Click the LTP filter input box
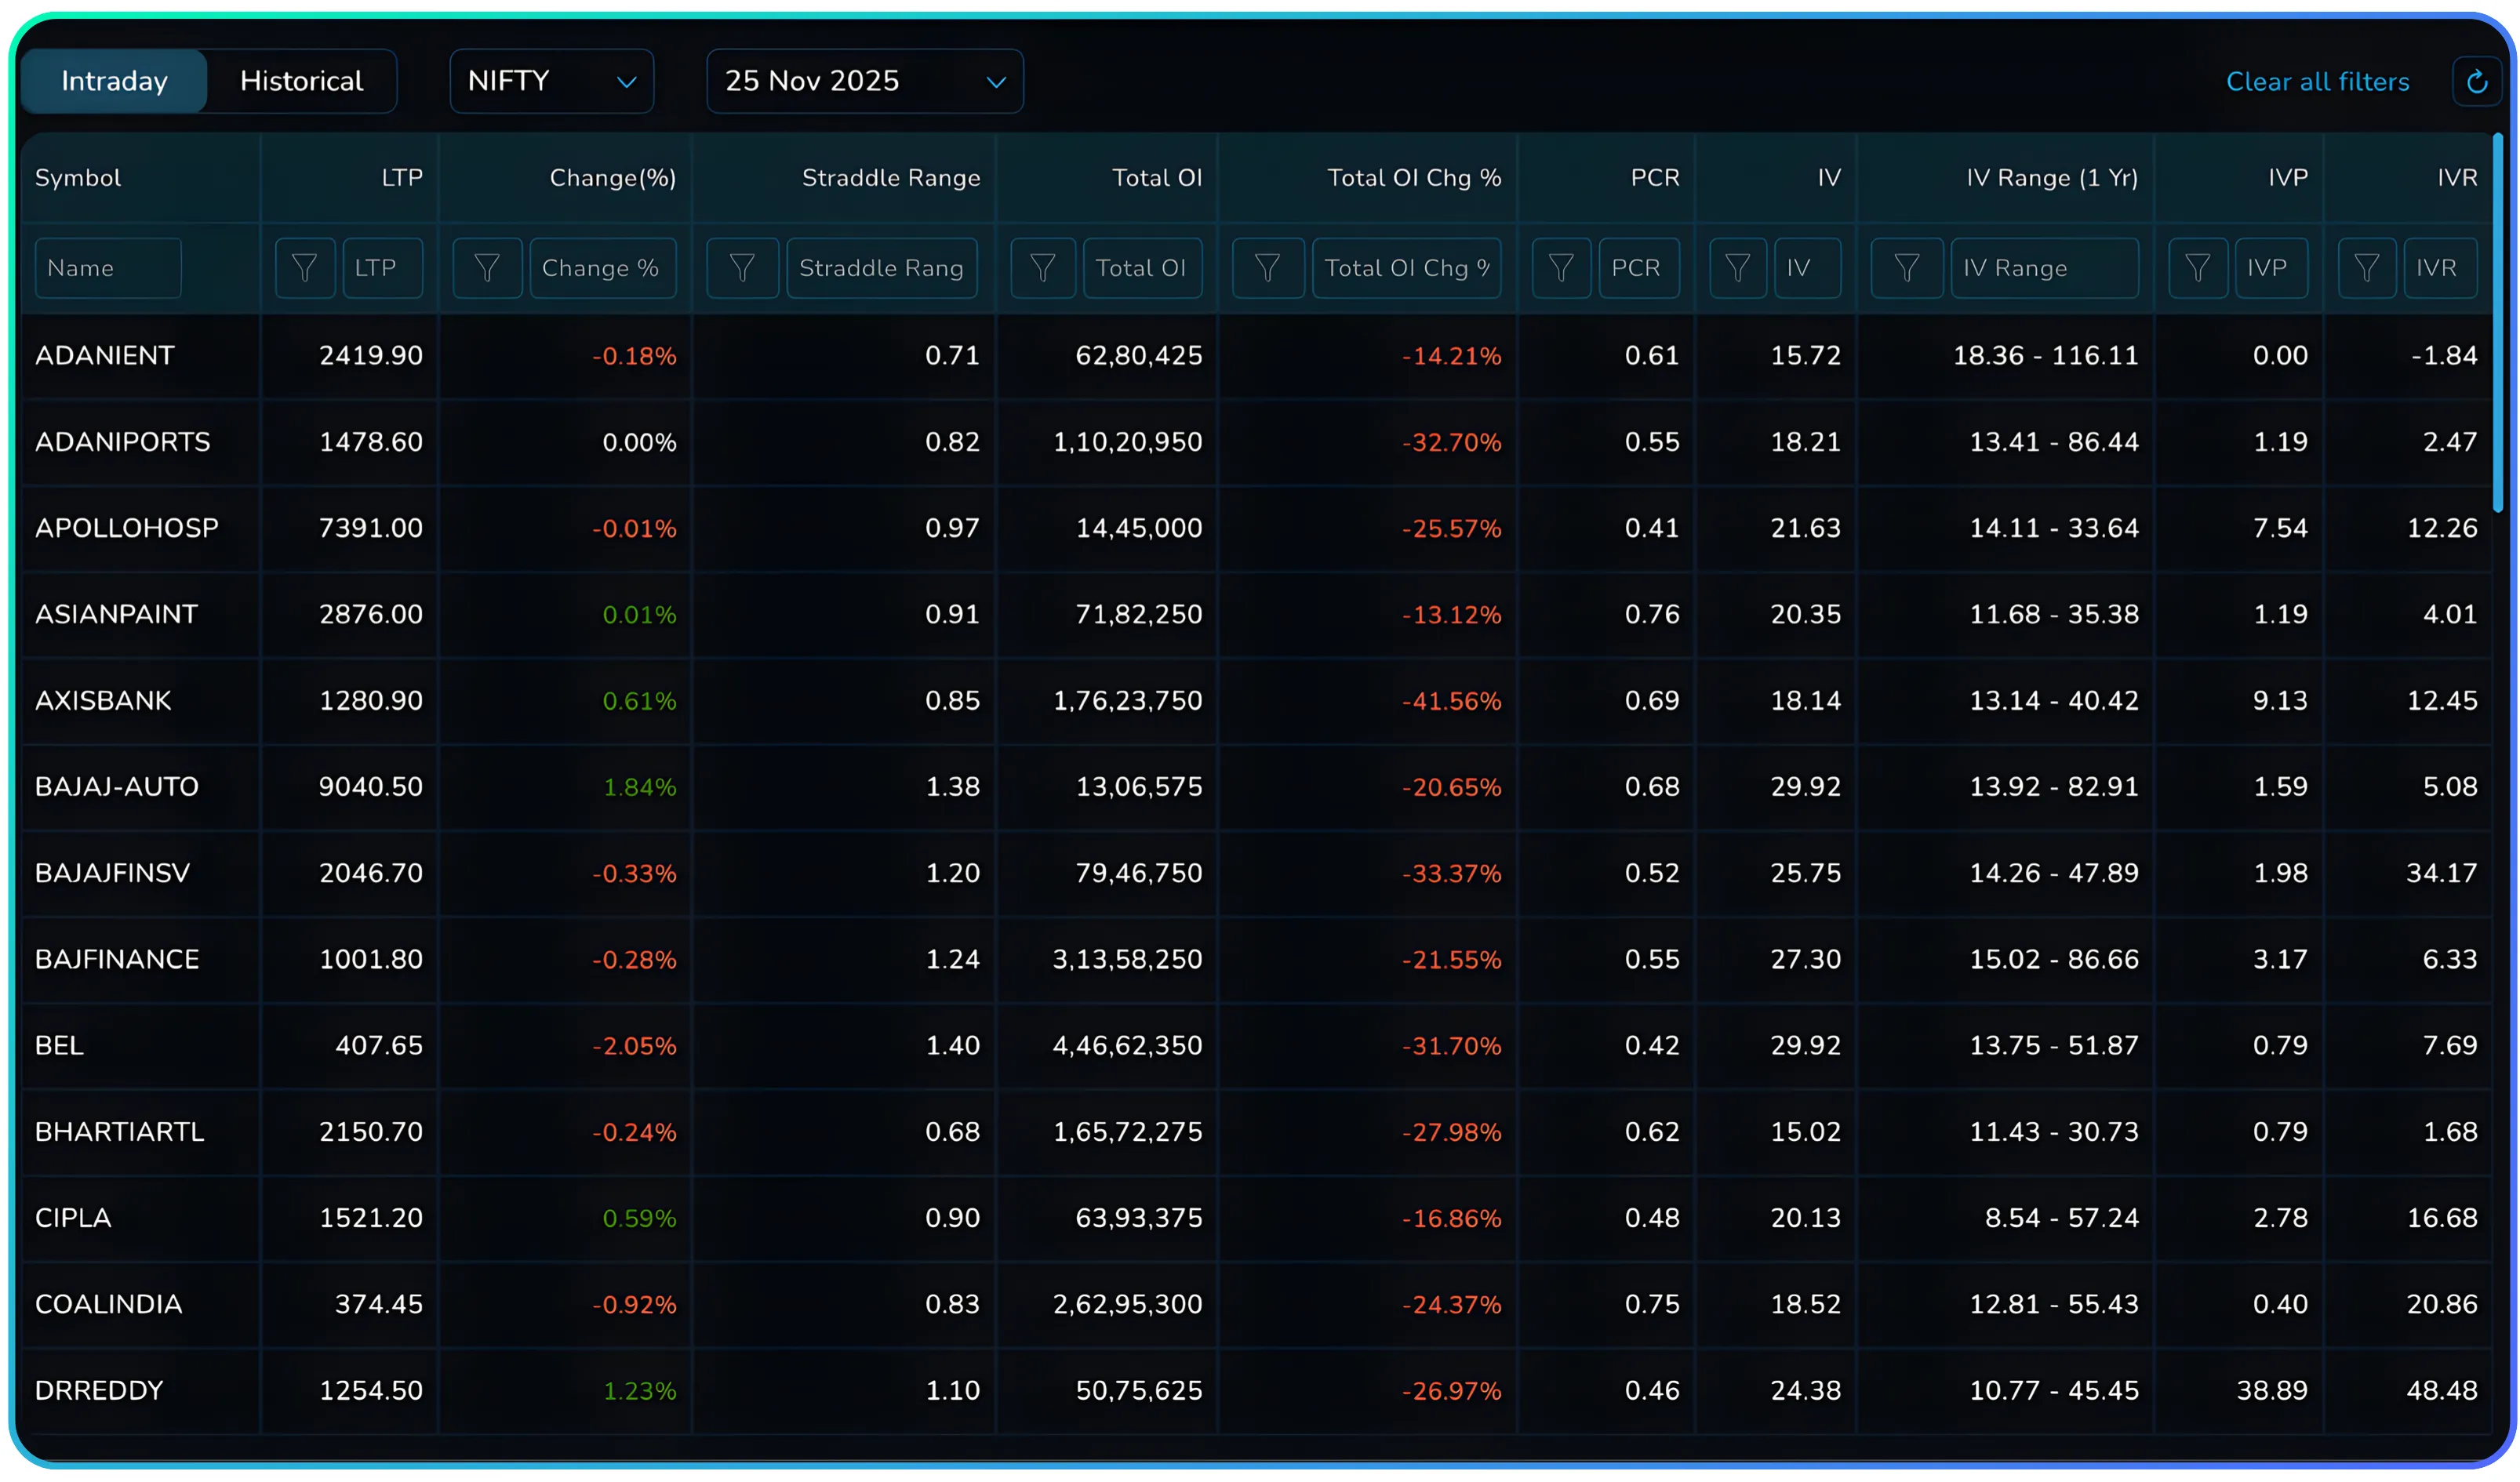Image resolution: width=2520 pixels, height=1482 pixels. [382, 268]
